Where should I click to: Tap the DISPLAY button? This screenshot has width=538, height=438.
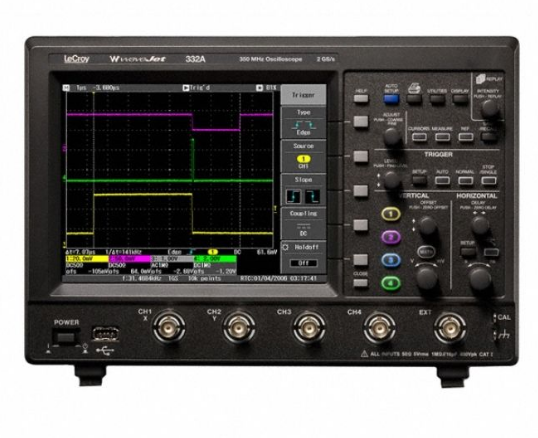pos(460,99)
